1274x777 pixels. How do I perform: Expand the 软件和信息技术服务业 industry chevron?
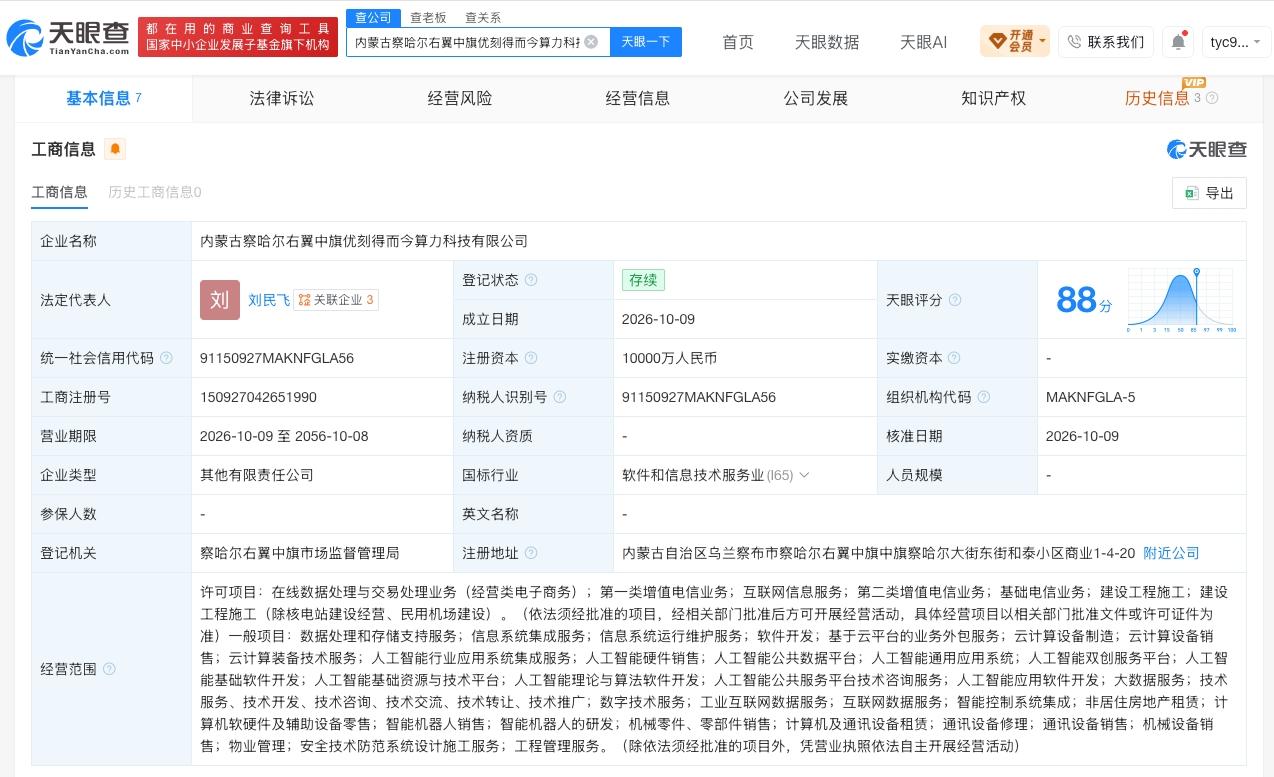pos(804,475)
